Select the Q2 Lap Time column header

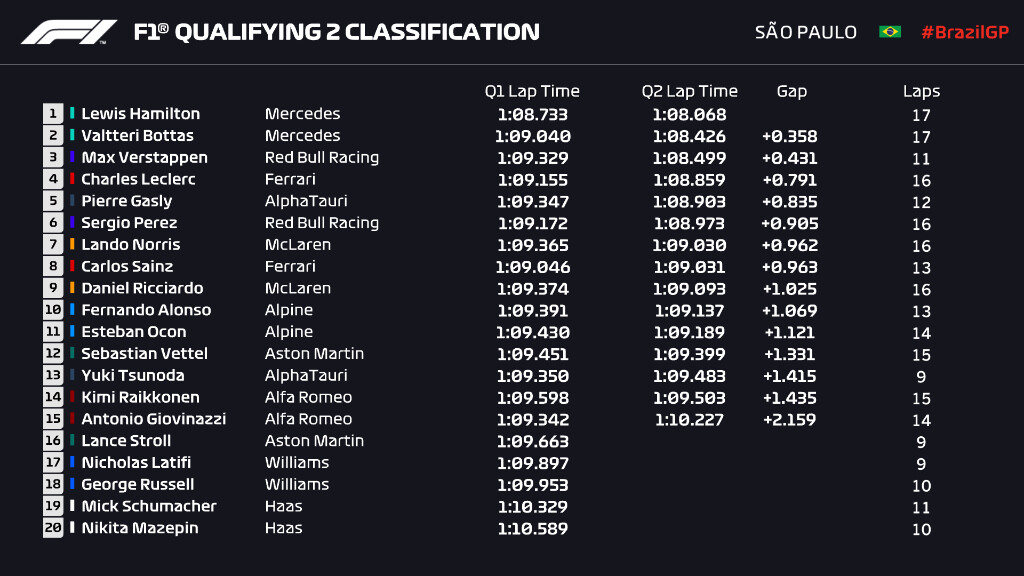689,91
